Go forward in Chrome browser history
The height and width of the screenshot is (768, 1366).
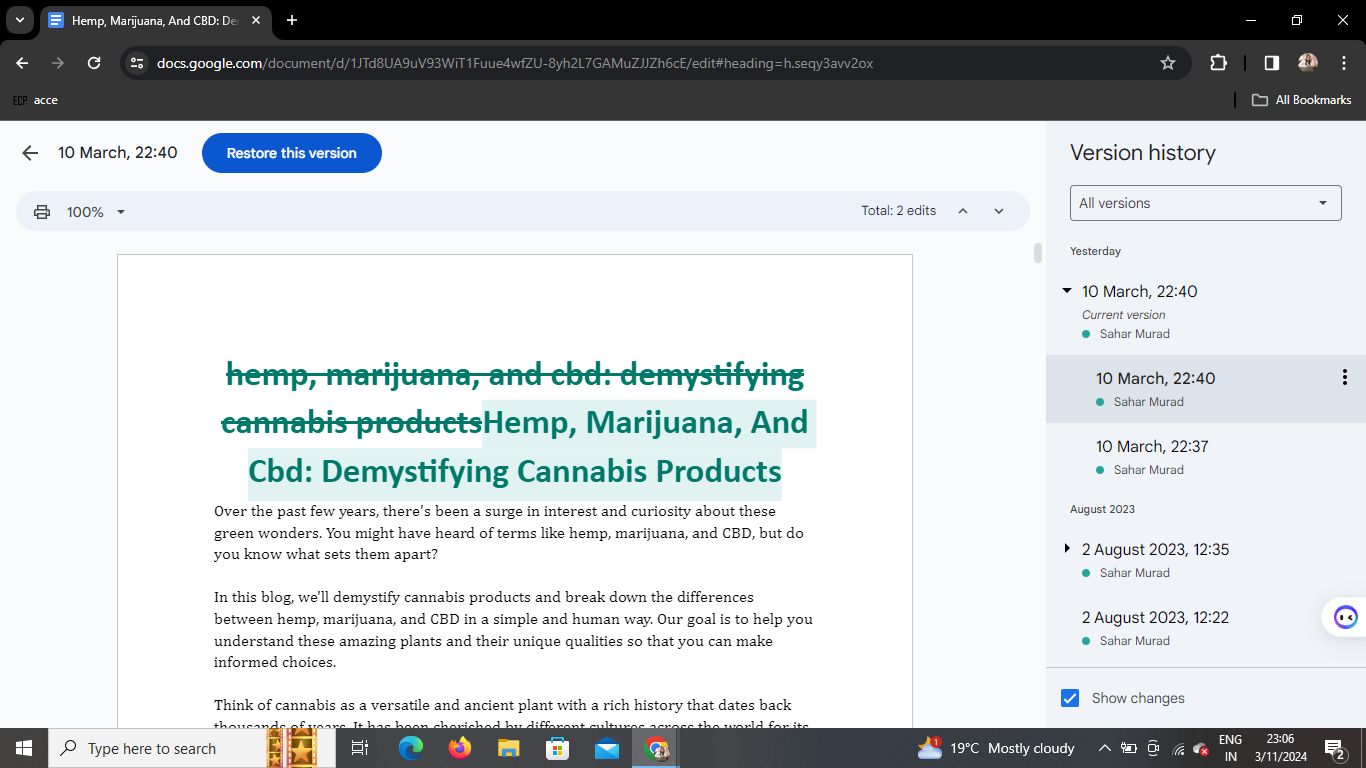pos(58,63)
